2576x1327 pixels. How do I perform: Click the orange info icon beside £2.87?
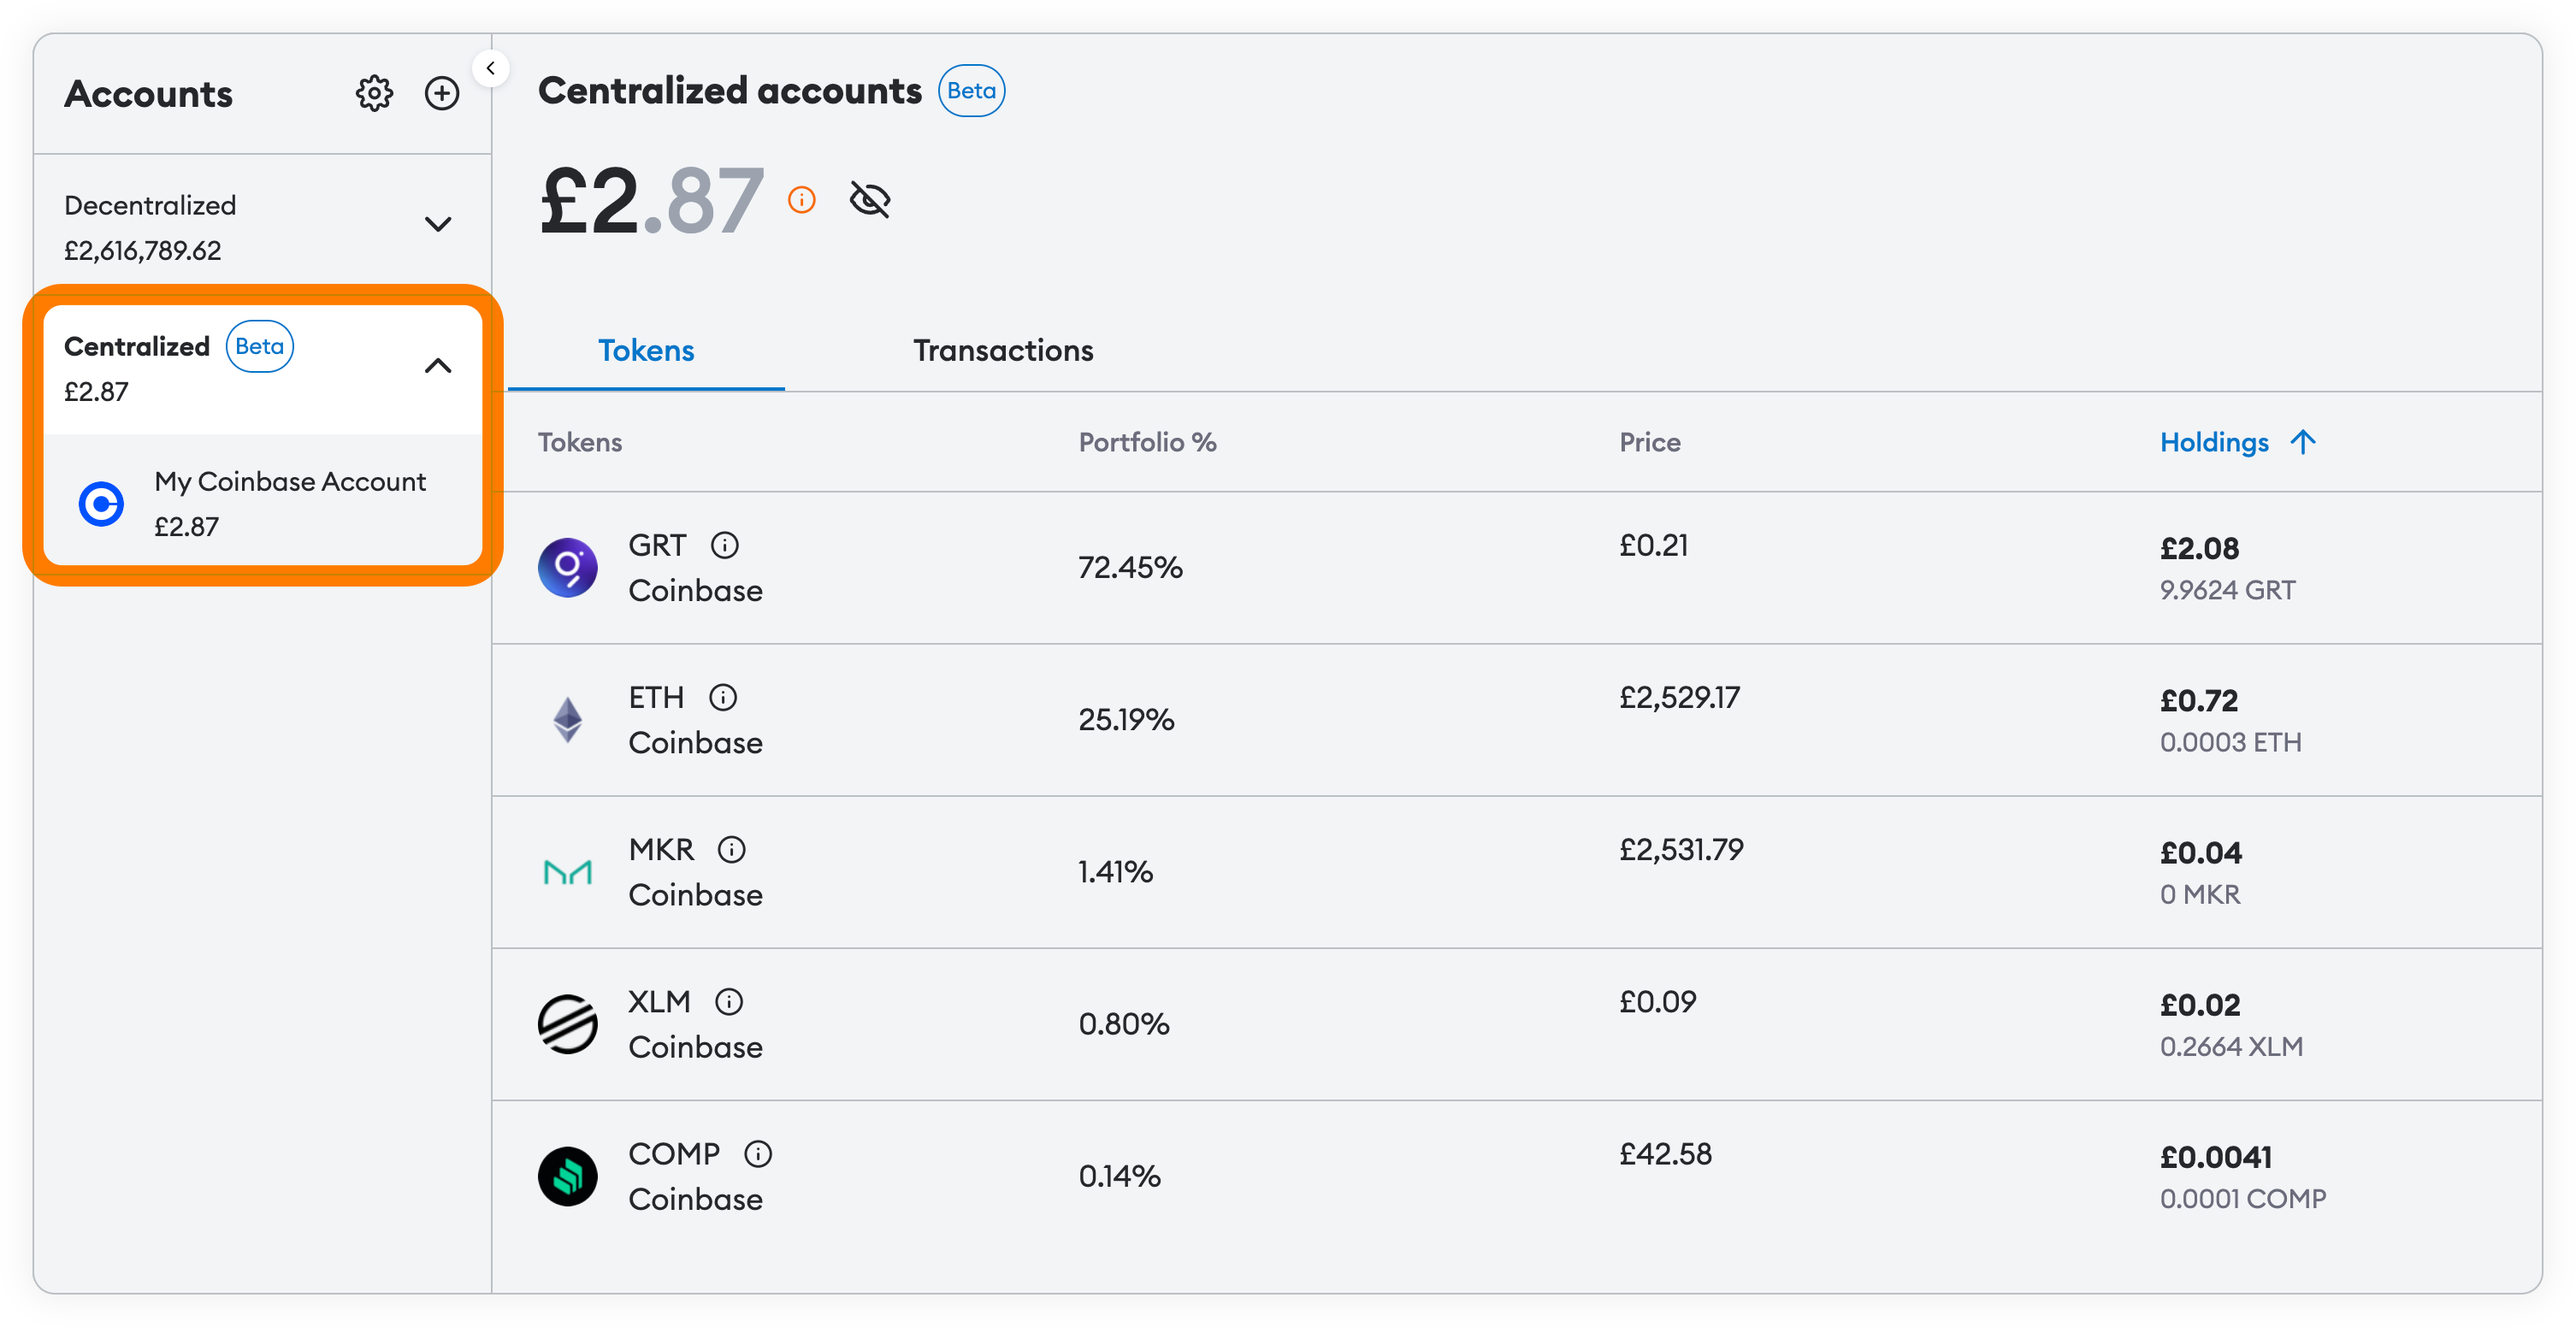pos(801,200)
